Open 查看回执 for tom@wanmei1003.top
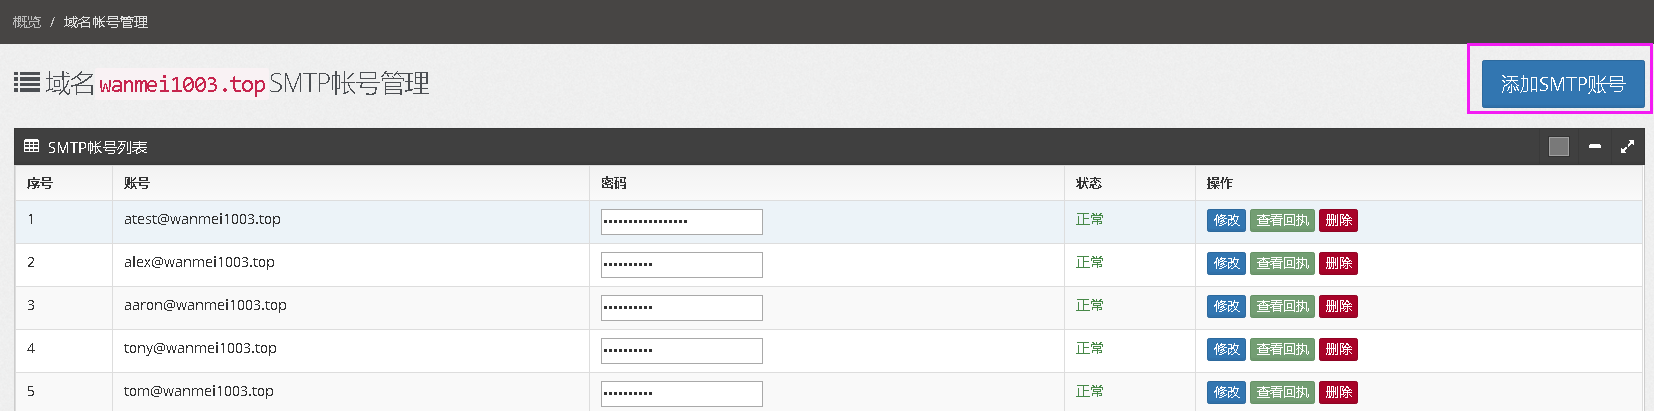This screenshot has width=1654, height=411. coord(1282,392)
